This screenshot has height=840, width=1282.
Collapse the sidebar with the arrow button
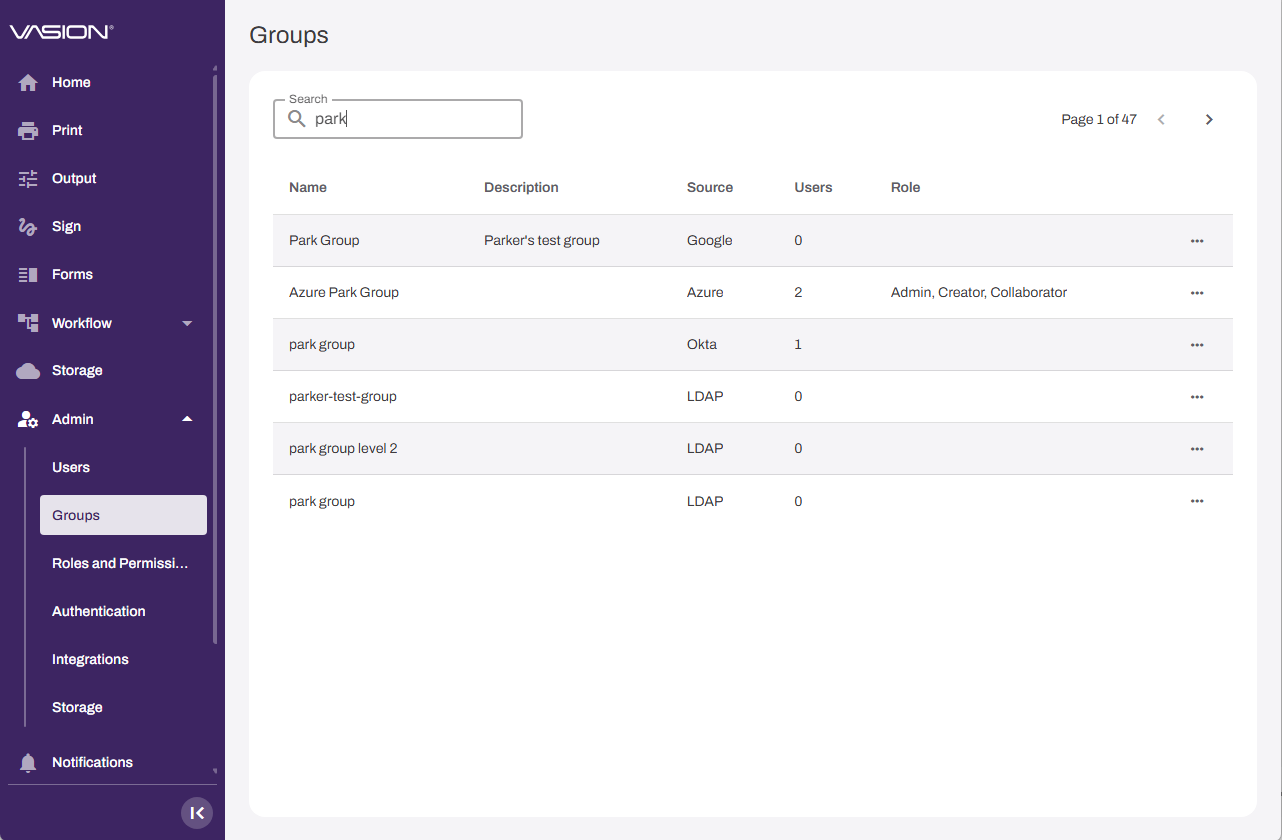point(197,813)
